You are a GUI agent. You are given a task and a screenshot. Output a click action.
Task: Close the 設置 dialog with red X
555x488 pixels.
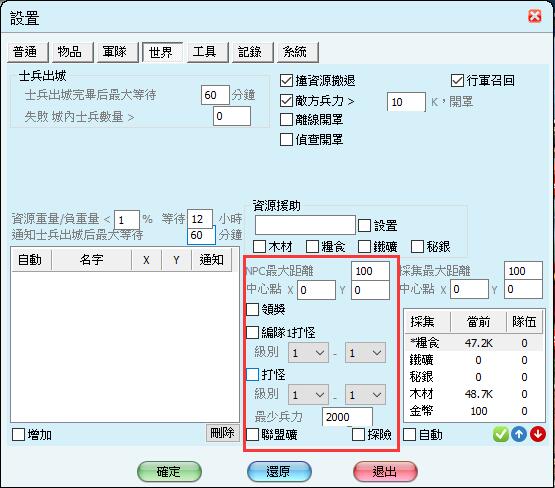click(534, 16)
